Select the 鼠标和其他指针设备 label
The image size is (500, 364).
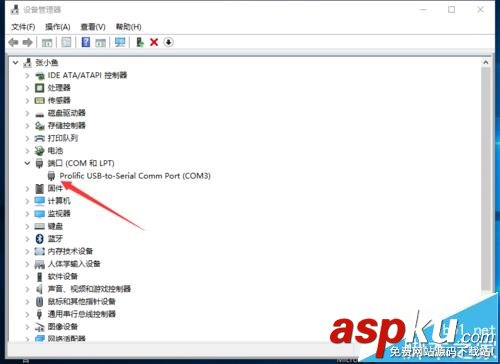[x=82, y=302]
